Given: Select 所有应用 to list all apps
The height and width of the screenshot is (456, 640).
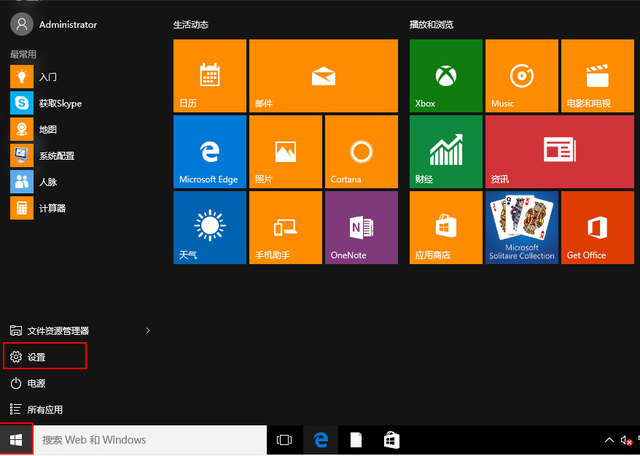Looking at the screenshot, I should pyautogui.click(x=45, y=409).
